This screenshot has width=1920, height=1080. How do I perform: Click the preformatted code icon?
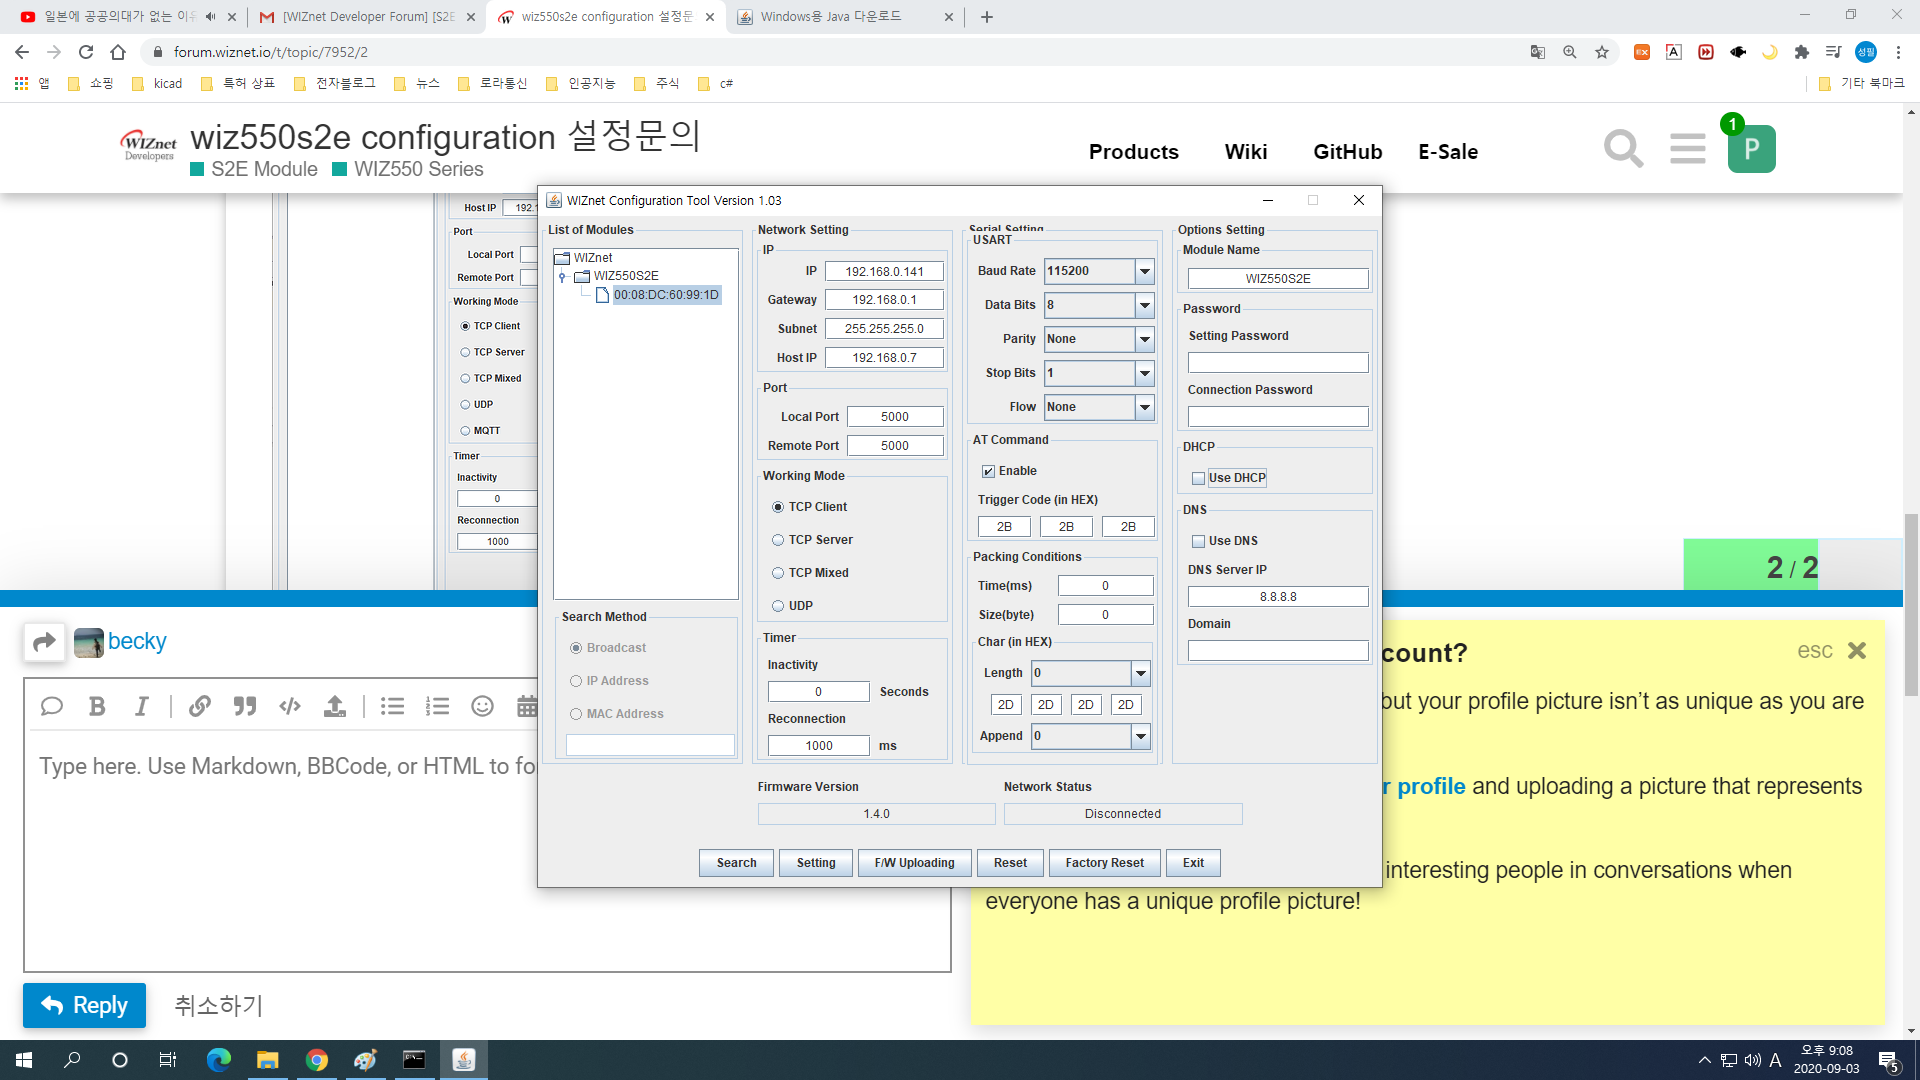pyautogui.click(x=290, y=707)
